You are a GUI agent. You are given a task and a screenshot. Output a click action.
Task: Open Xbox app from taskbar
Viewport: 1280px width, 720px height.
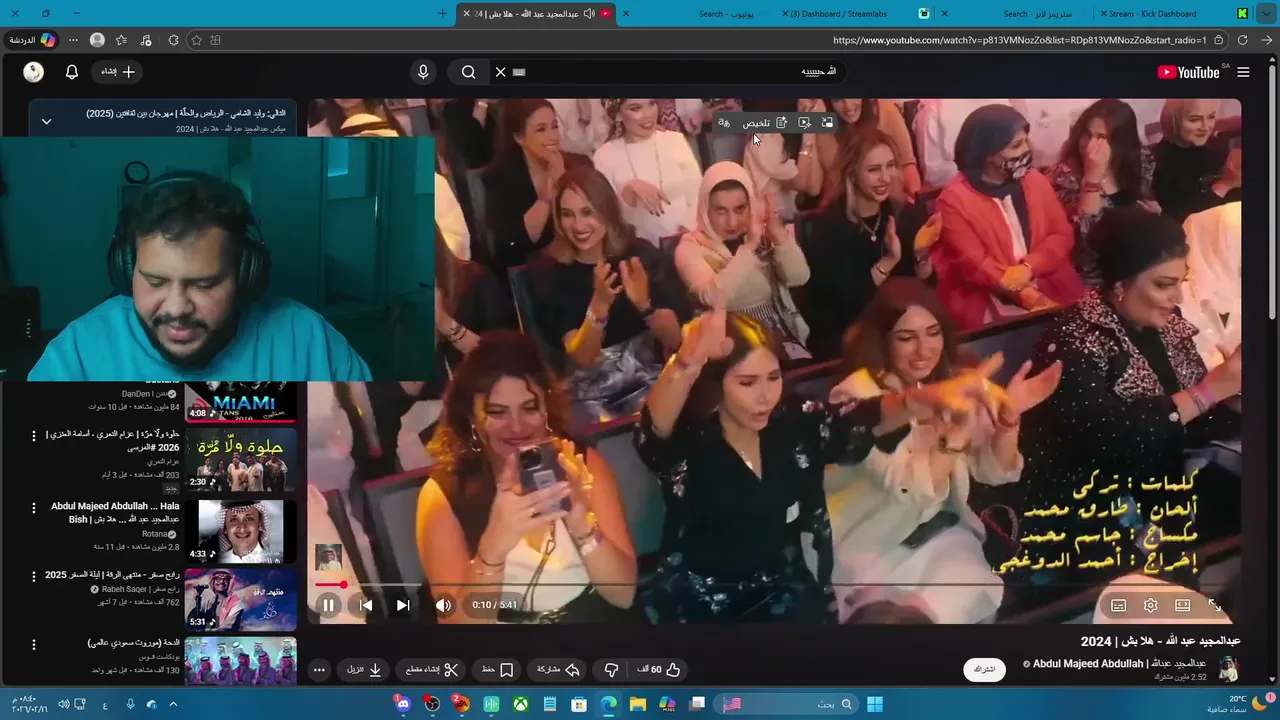(521, 704)
